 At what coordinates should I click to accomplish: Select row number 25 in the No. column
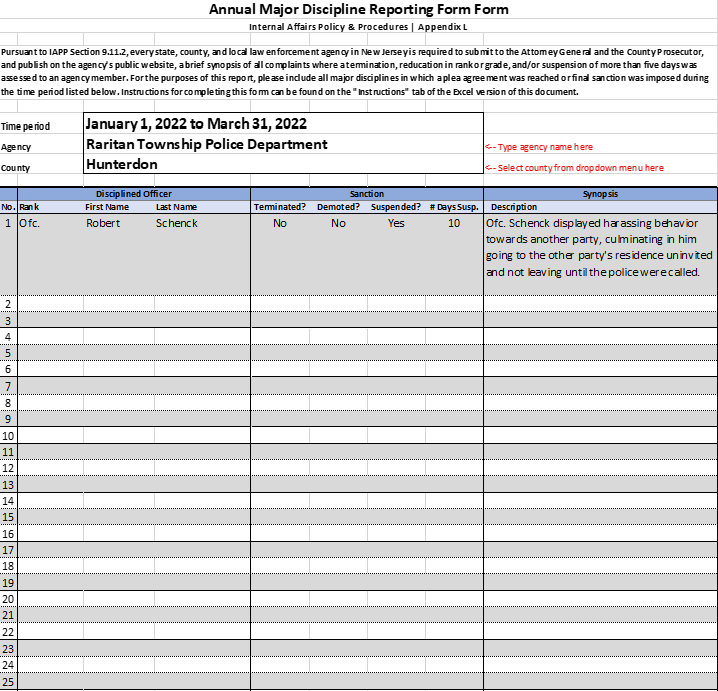click(x=8, y=681)
